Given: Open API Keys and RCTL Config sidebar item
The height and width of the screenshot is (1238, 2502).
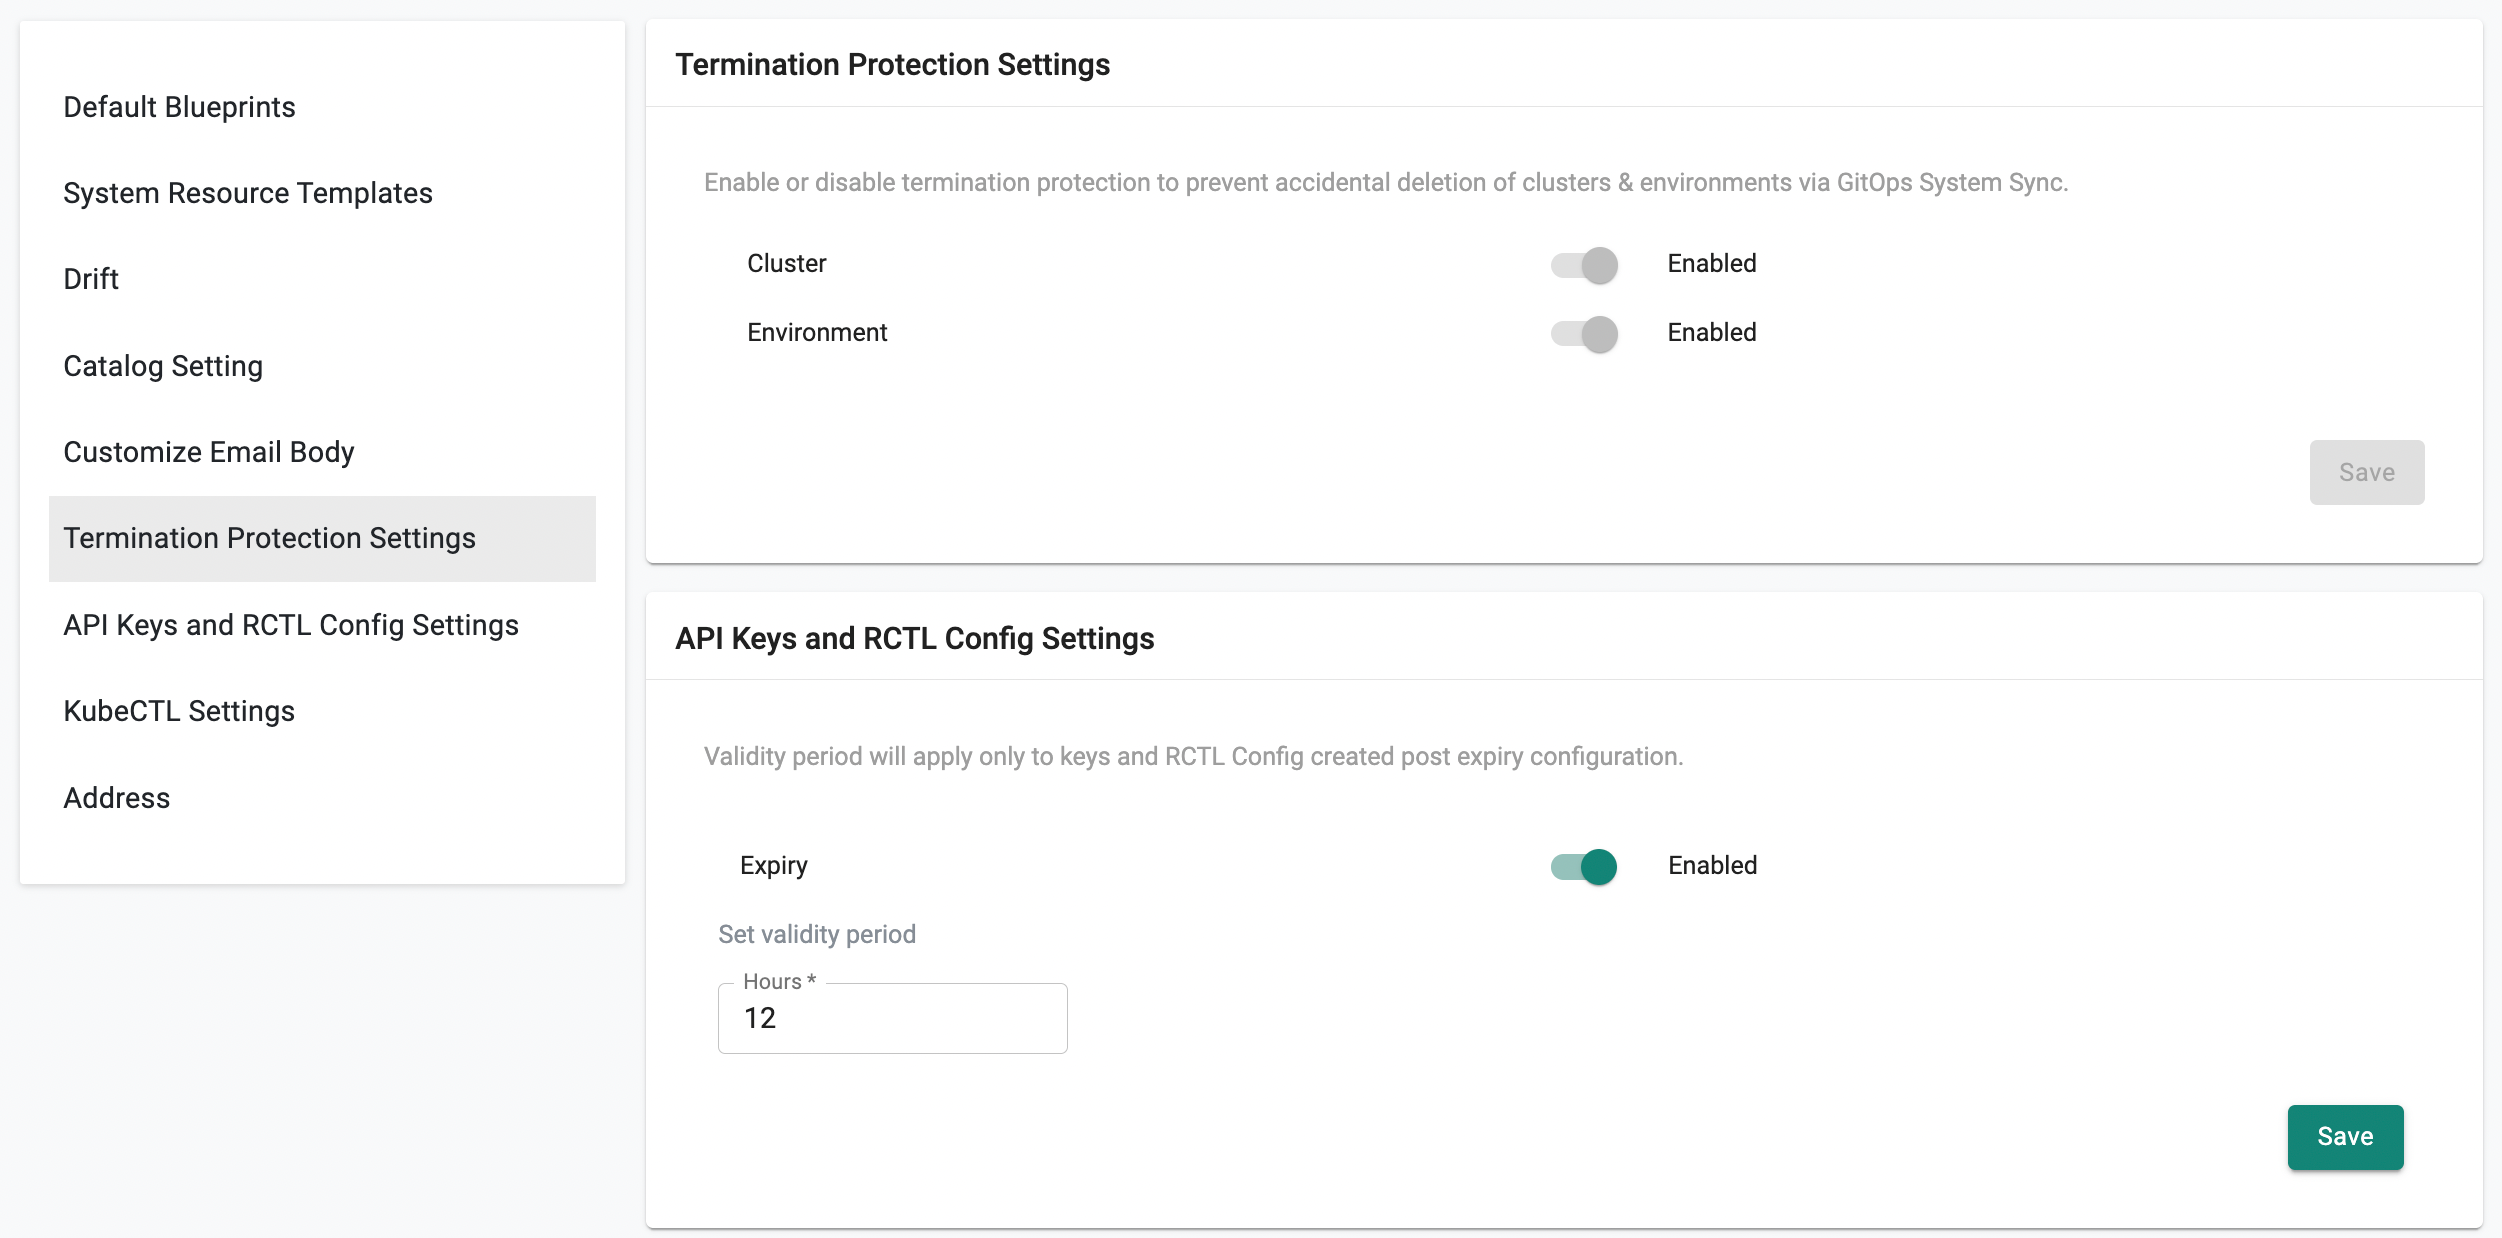Looking at the screenshot, I should click(x=291, y=625).
